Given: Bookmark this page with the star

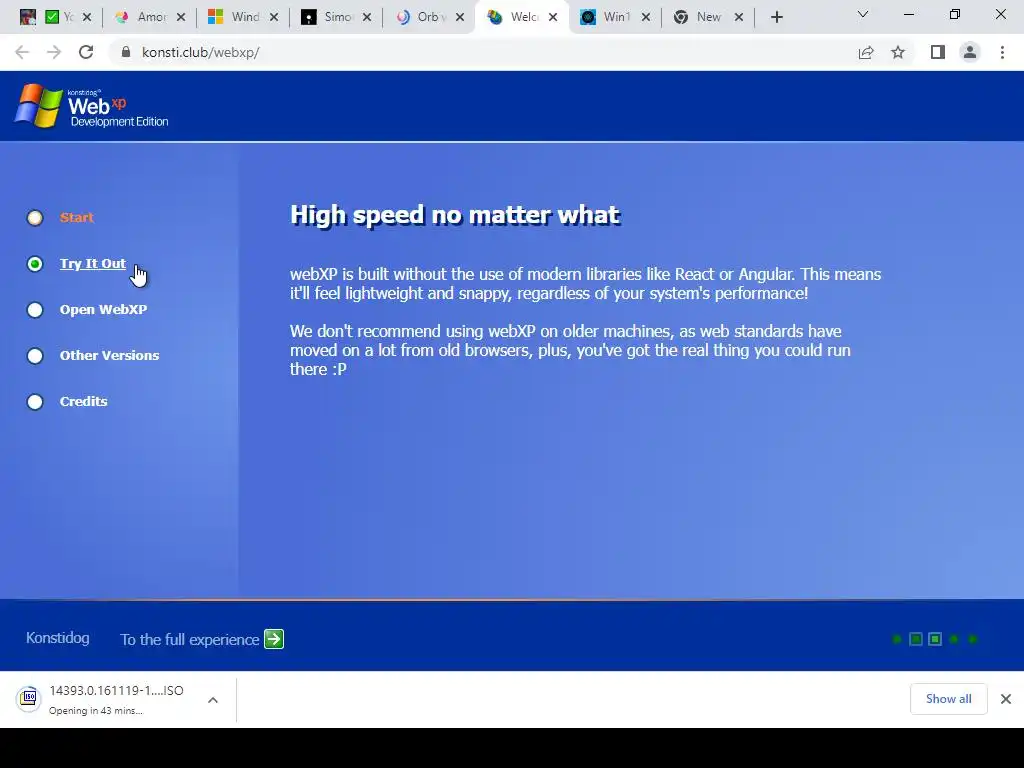Looking at the screenshot, I should coord(898,52).
